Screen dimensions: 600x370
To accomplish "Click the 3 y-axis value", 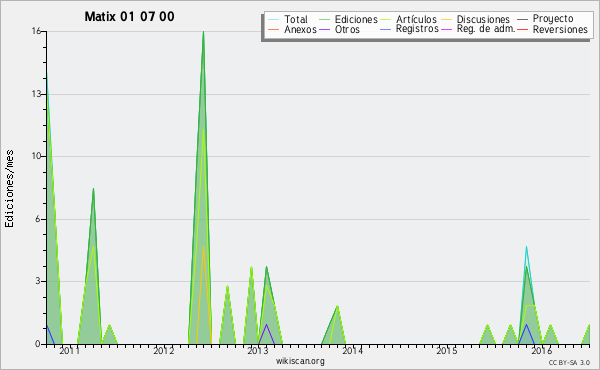I will (x=38, y=281).
